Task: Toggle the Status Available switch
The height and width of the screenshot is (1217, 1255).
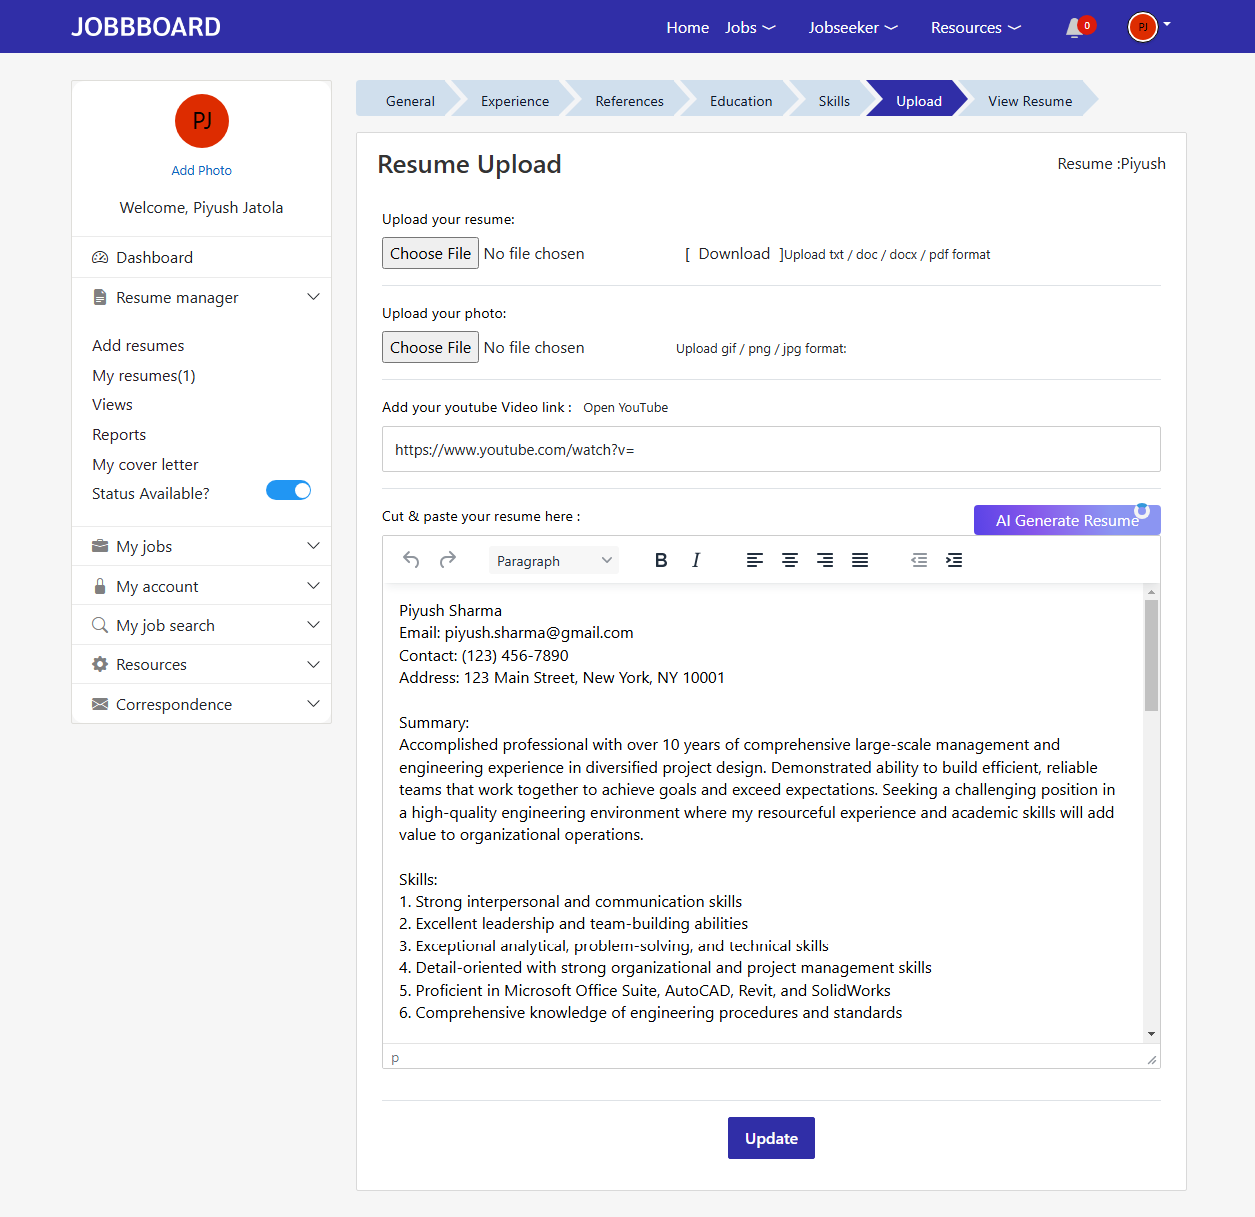Action: click(x=288, y=490)
